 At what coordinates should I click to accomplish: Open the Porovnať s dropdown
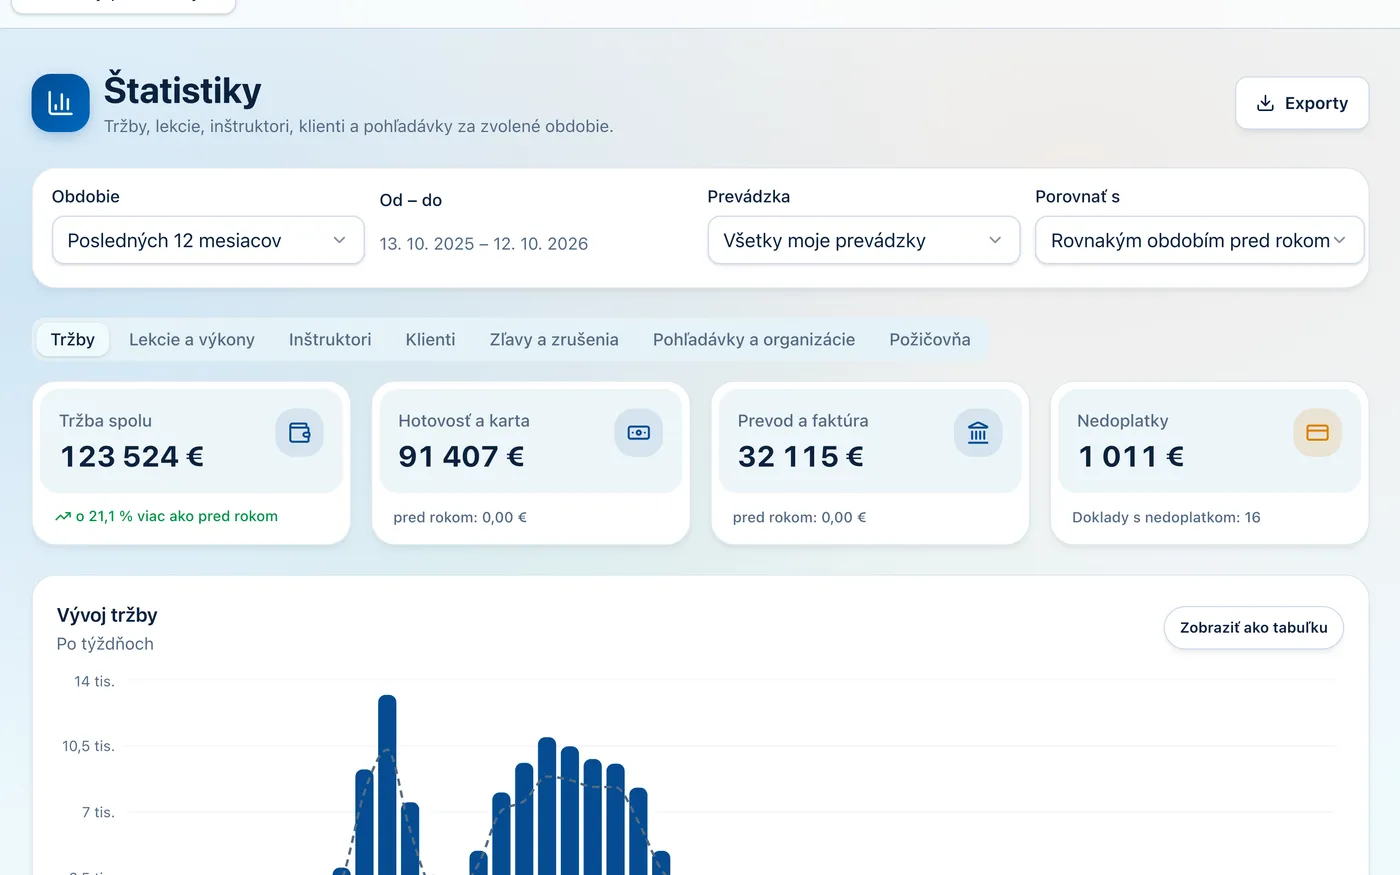(x=1199, y=240)
